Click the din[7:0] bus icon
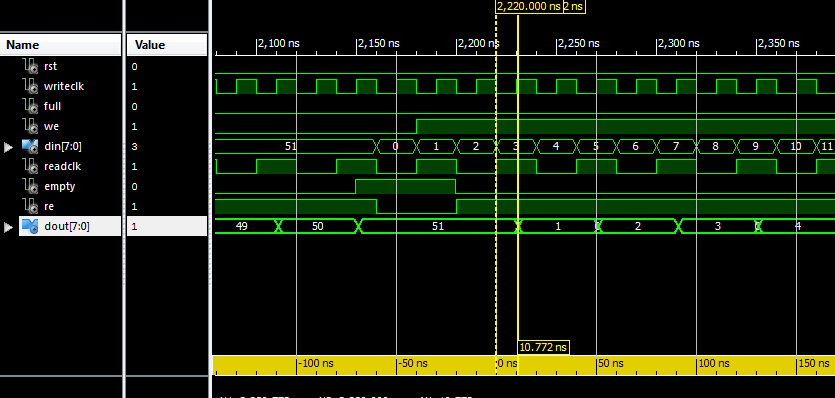Viewport: 835px width, 398px height. [30, 146]
